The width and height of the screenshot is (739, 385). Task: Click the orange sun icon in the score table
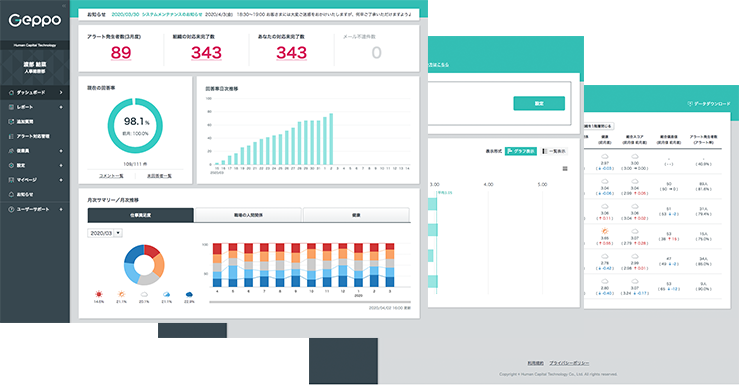click(605, 231)
